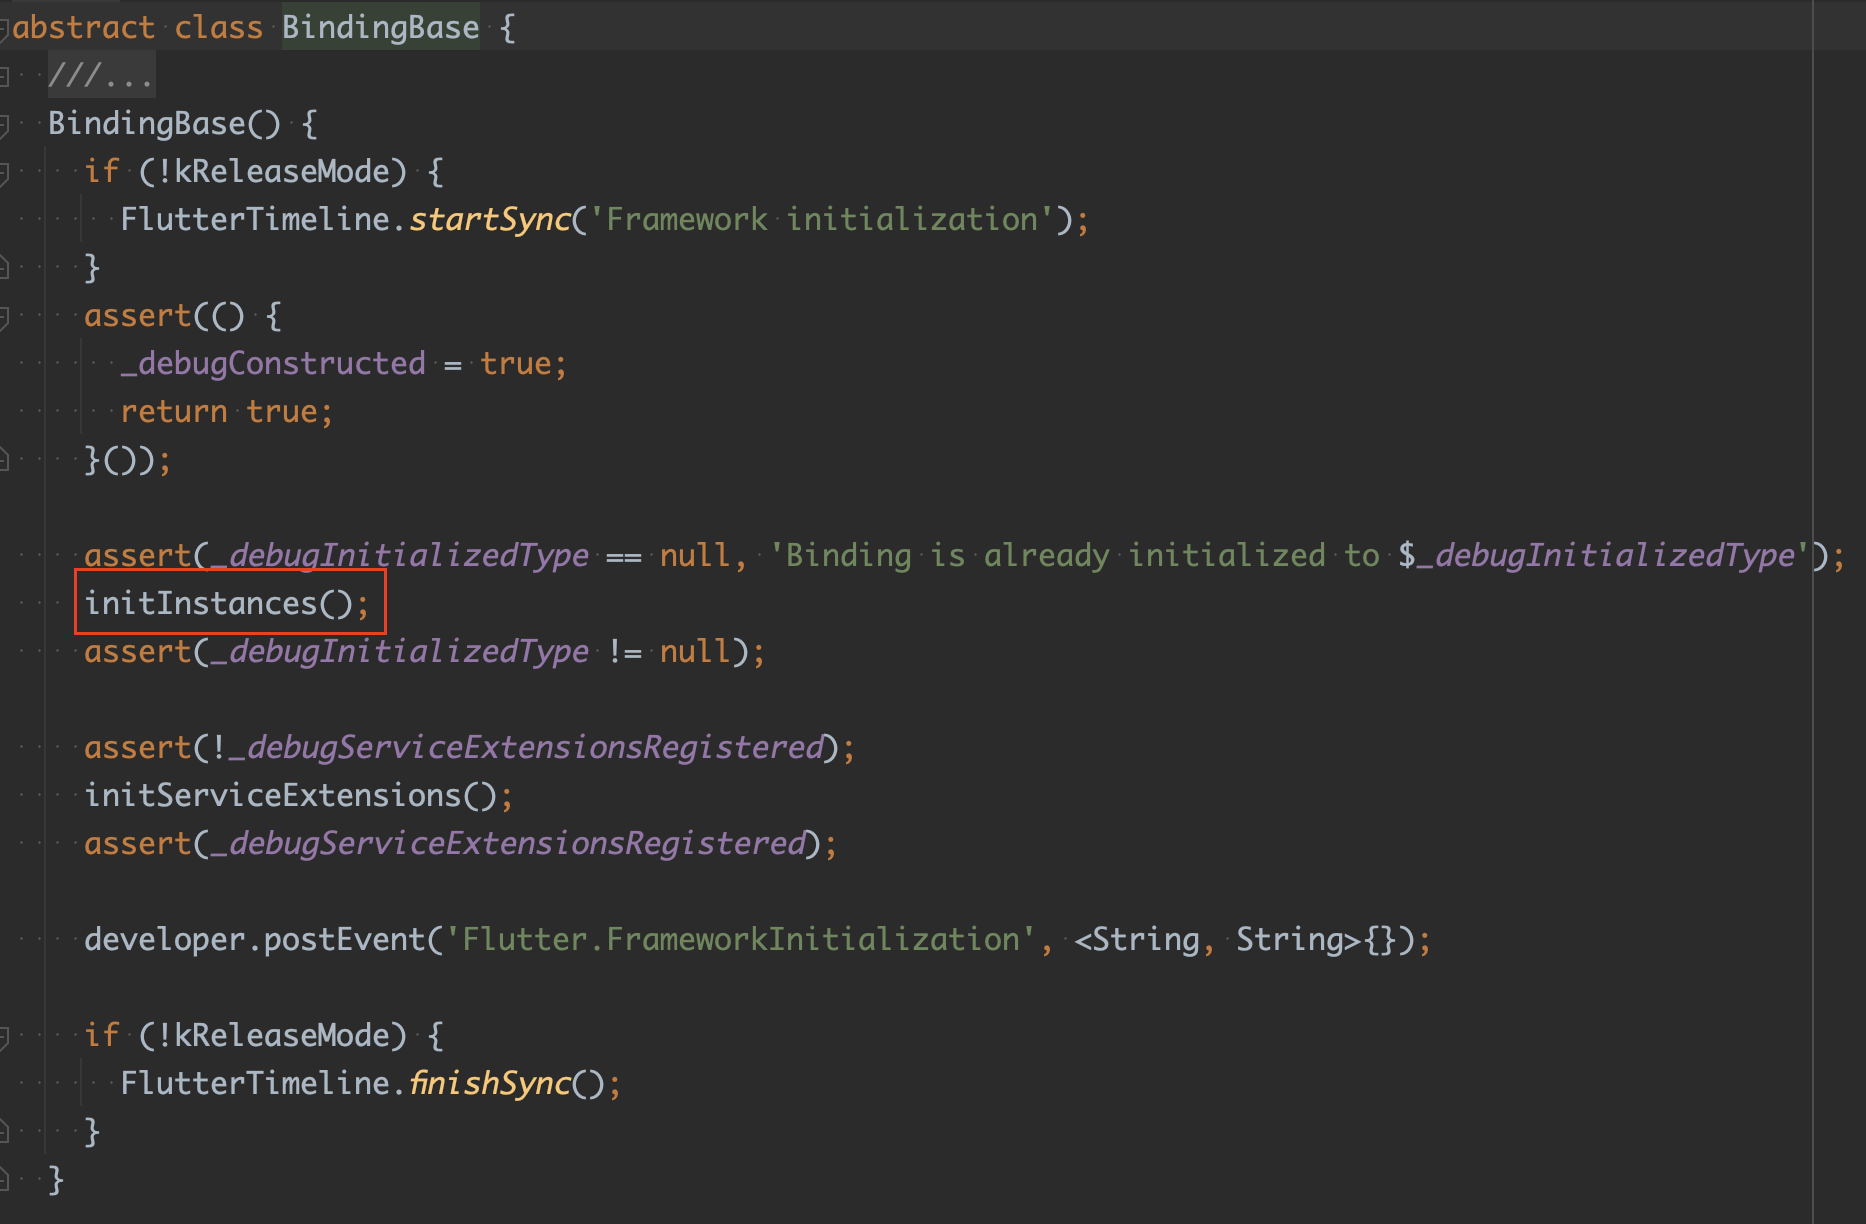Screen dimensions: 1866x1224
Task: Click the '<String, String>{}' map literal
Action: [x=1236, y=940]
